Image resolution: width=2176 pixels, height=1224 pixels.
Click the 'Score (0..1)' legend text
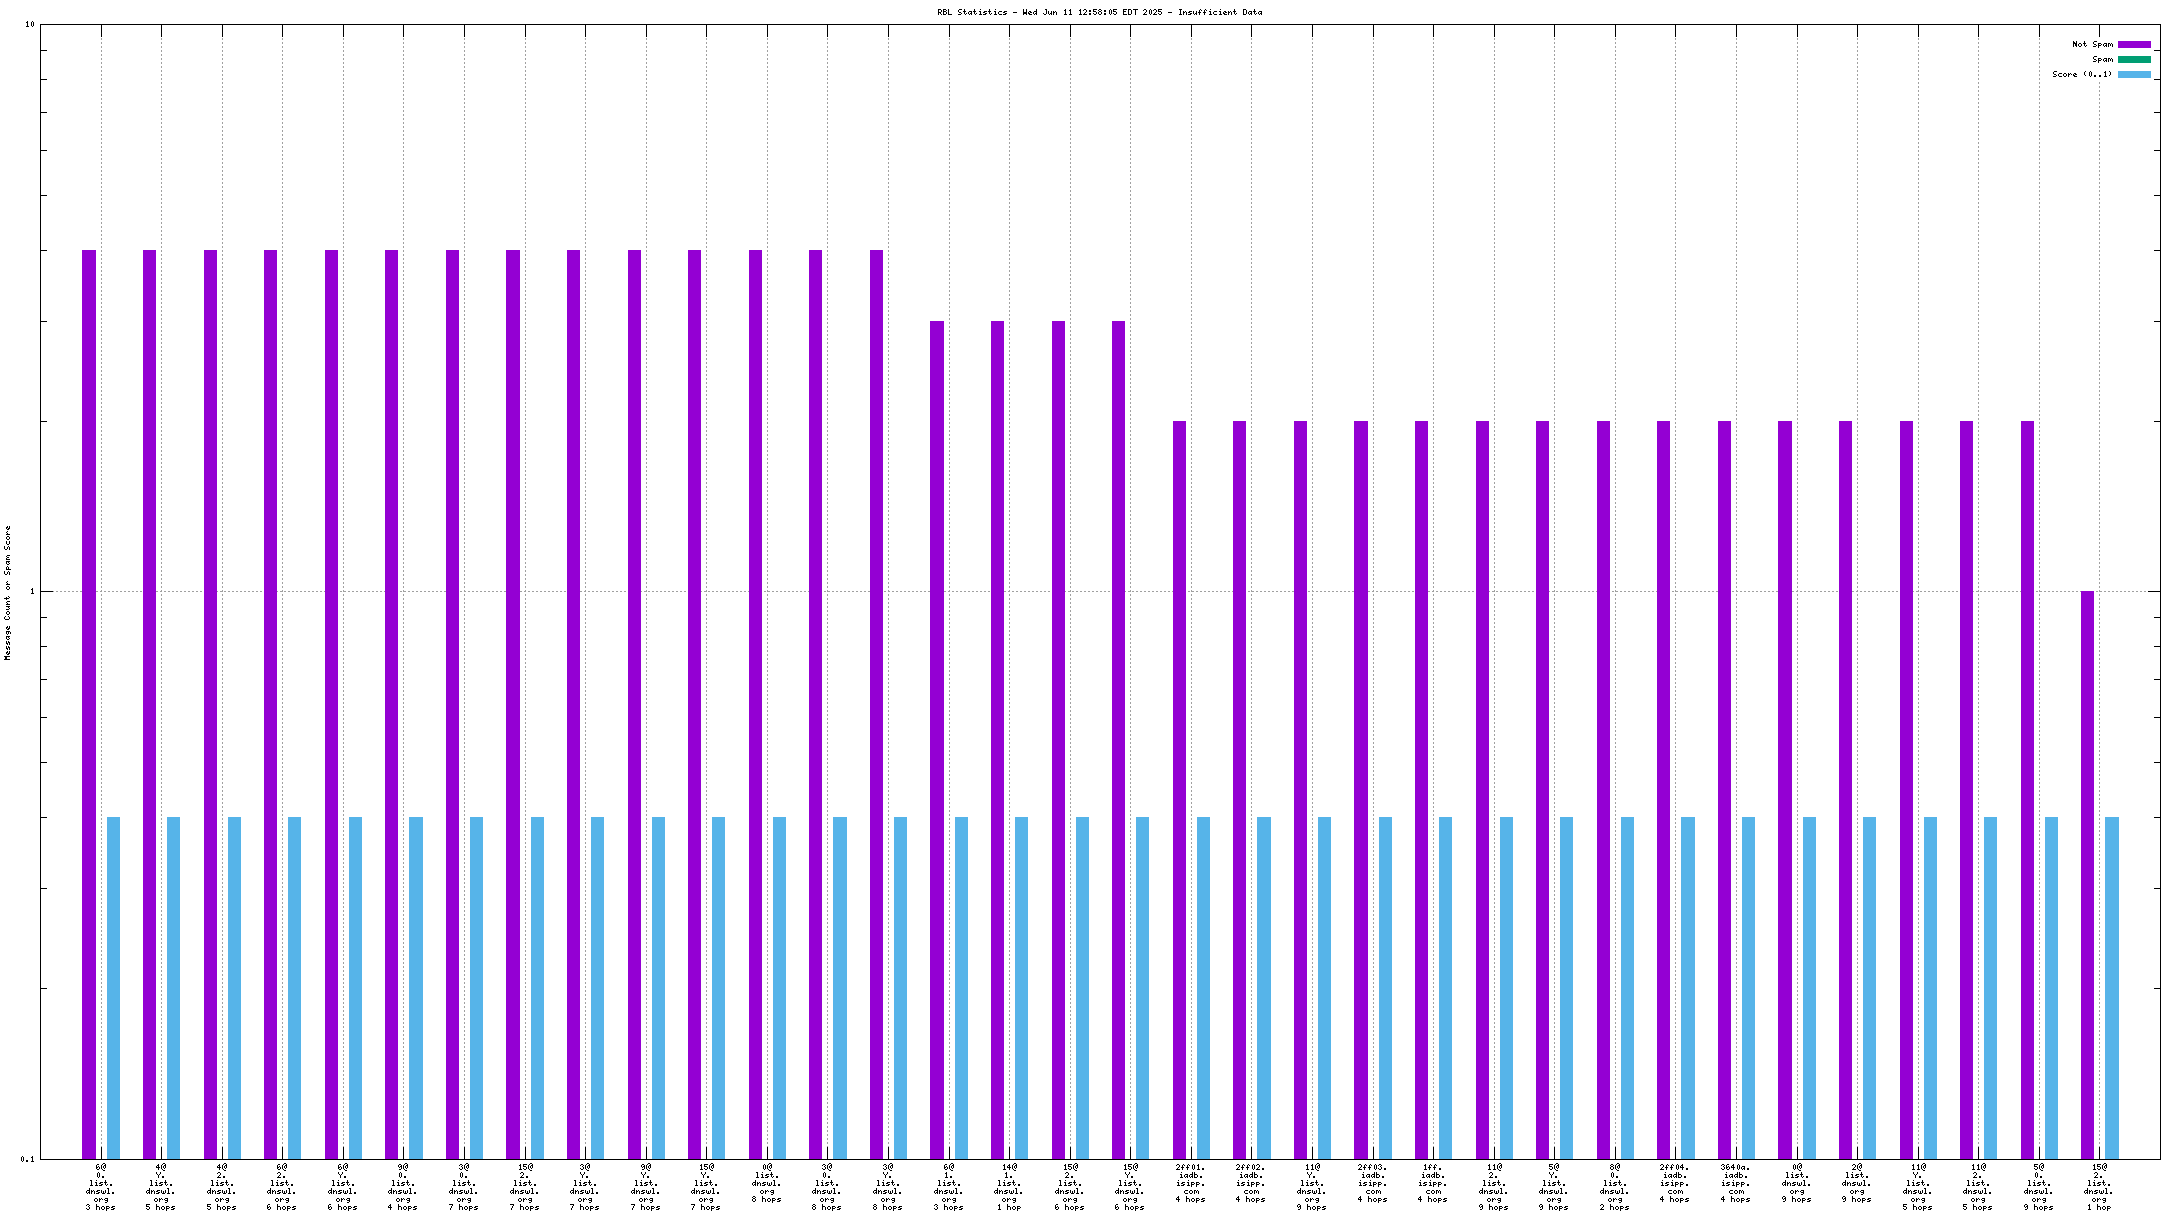2082,74
